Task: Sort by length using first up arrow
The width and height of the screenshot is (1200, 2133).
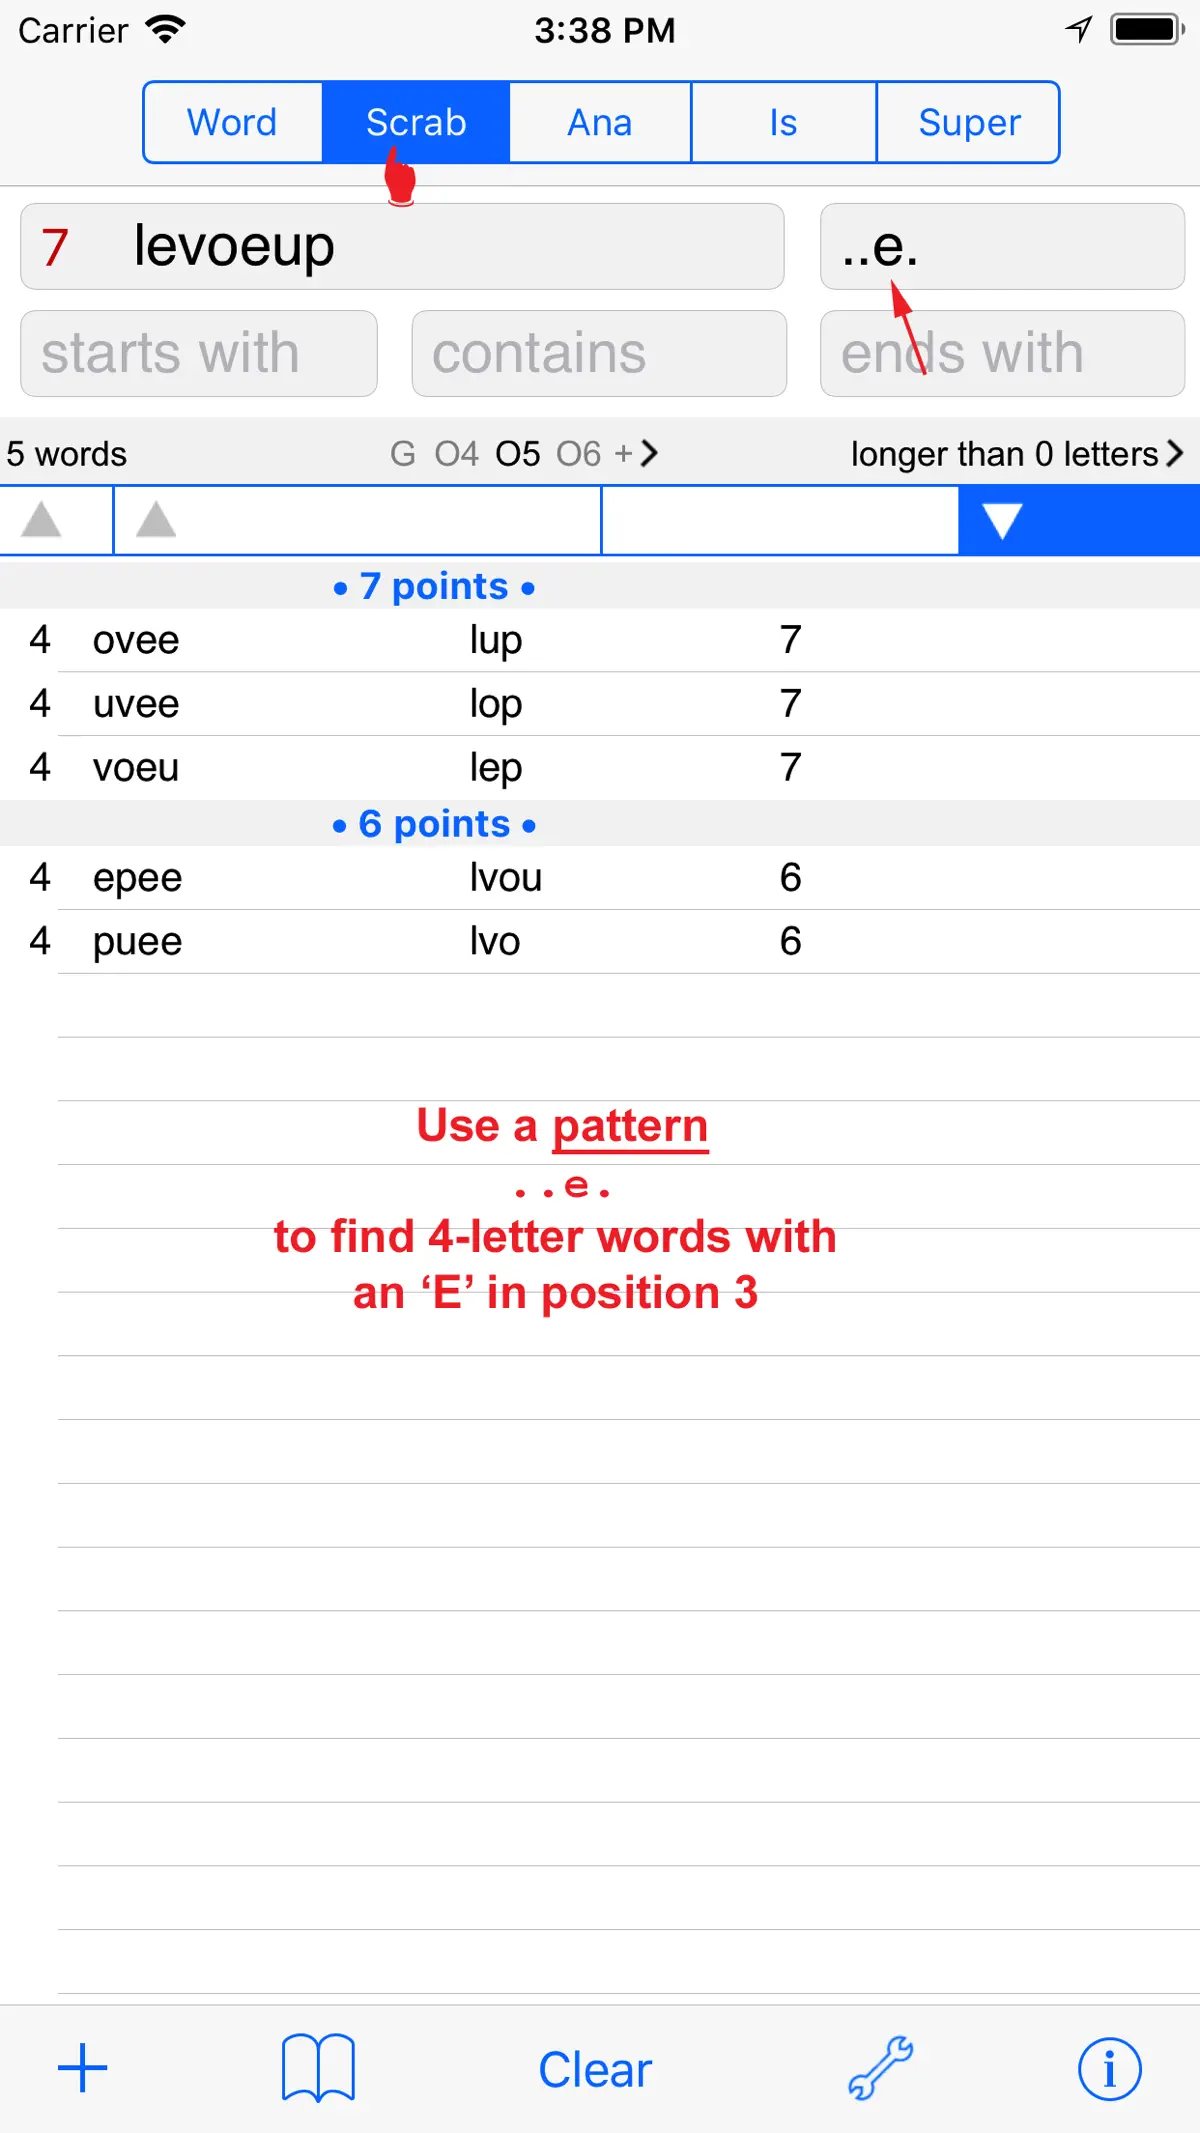Action: point(42,520)
